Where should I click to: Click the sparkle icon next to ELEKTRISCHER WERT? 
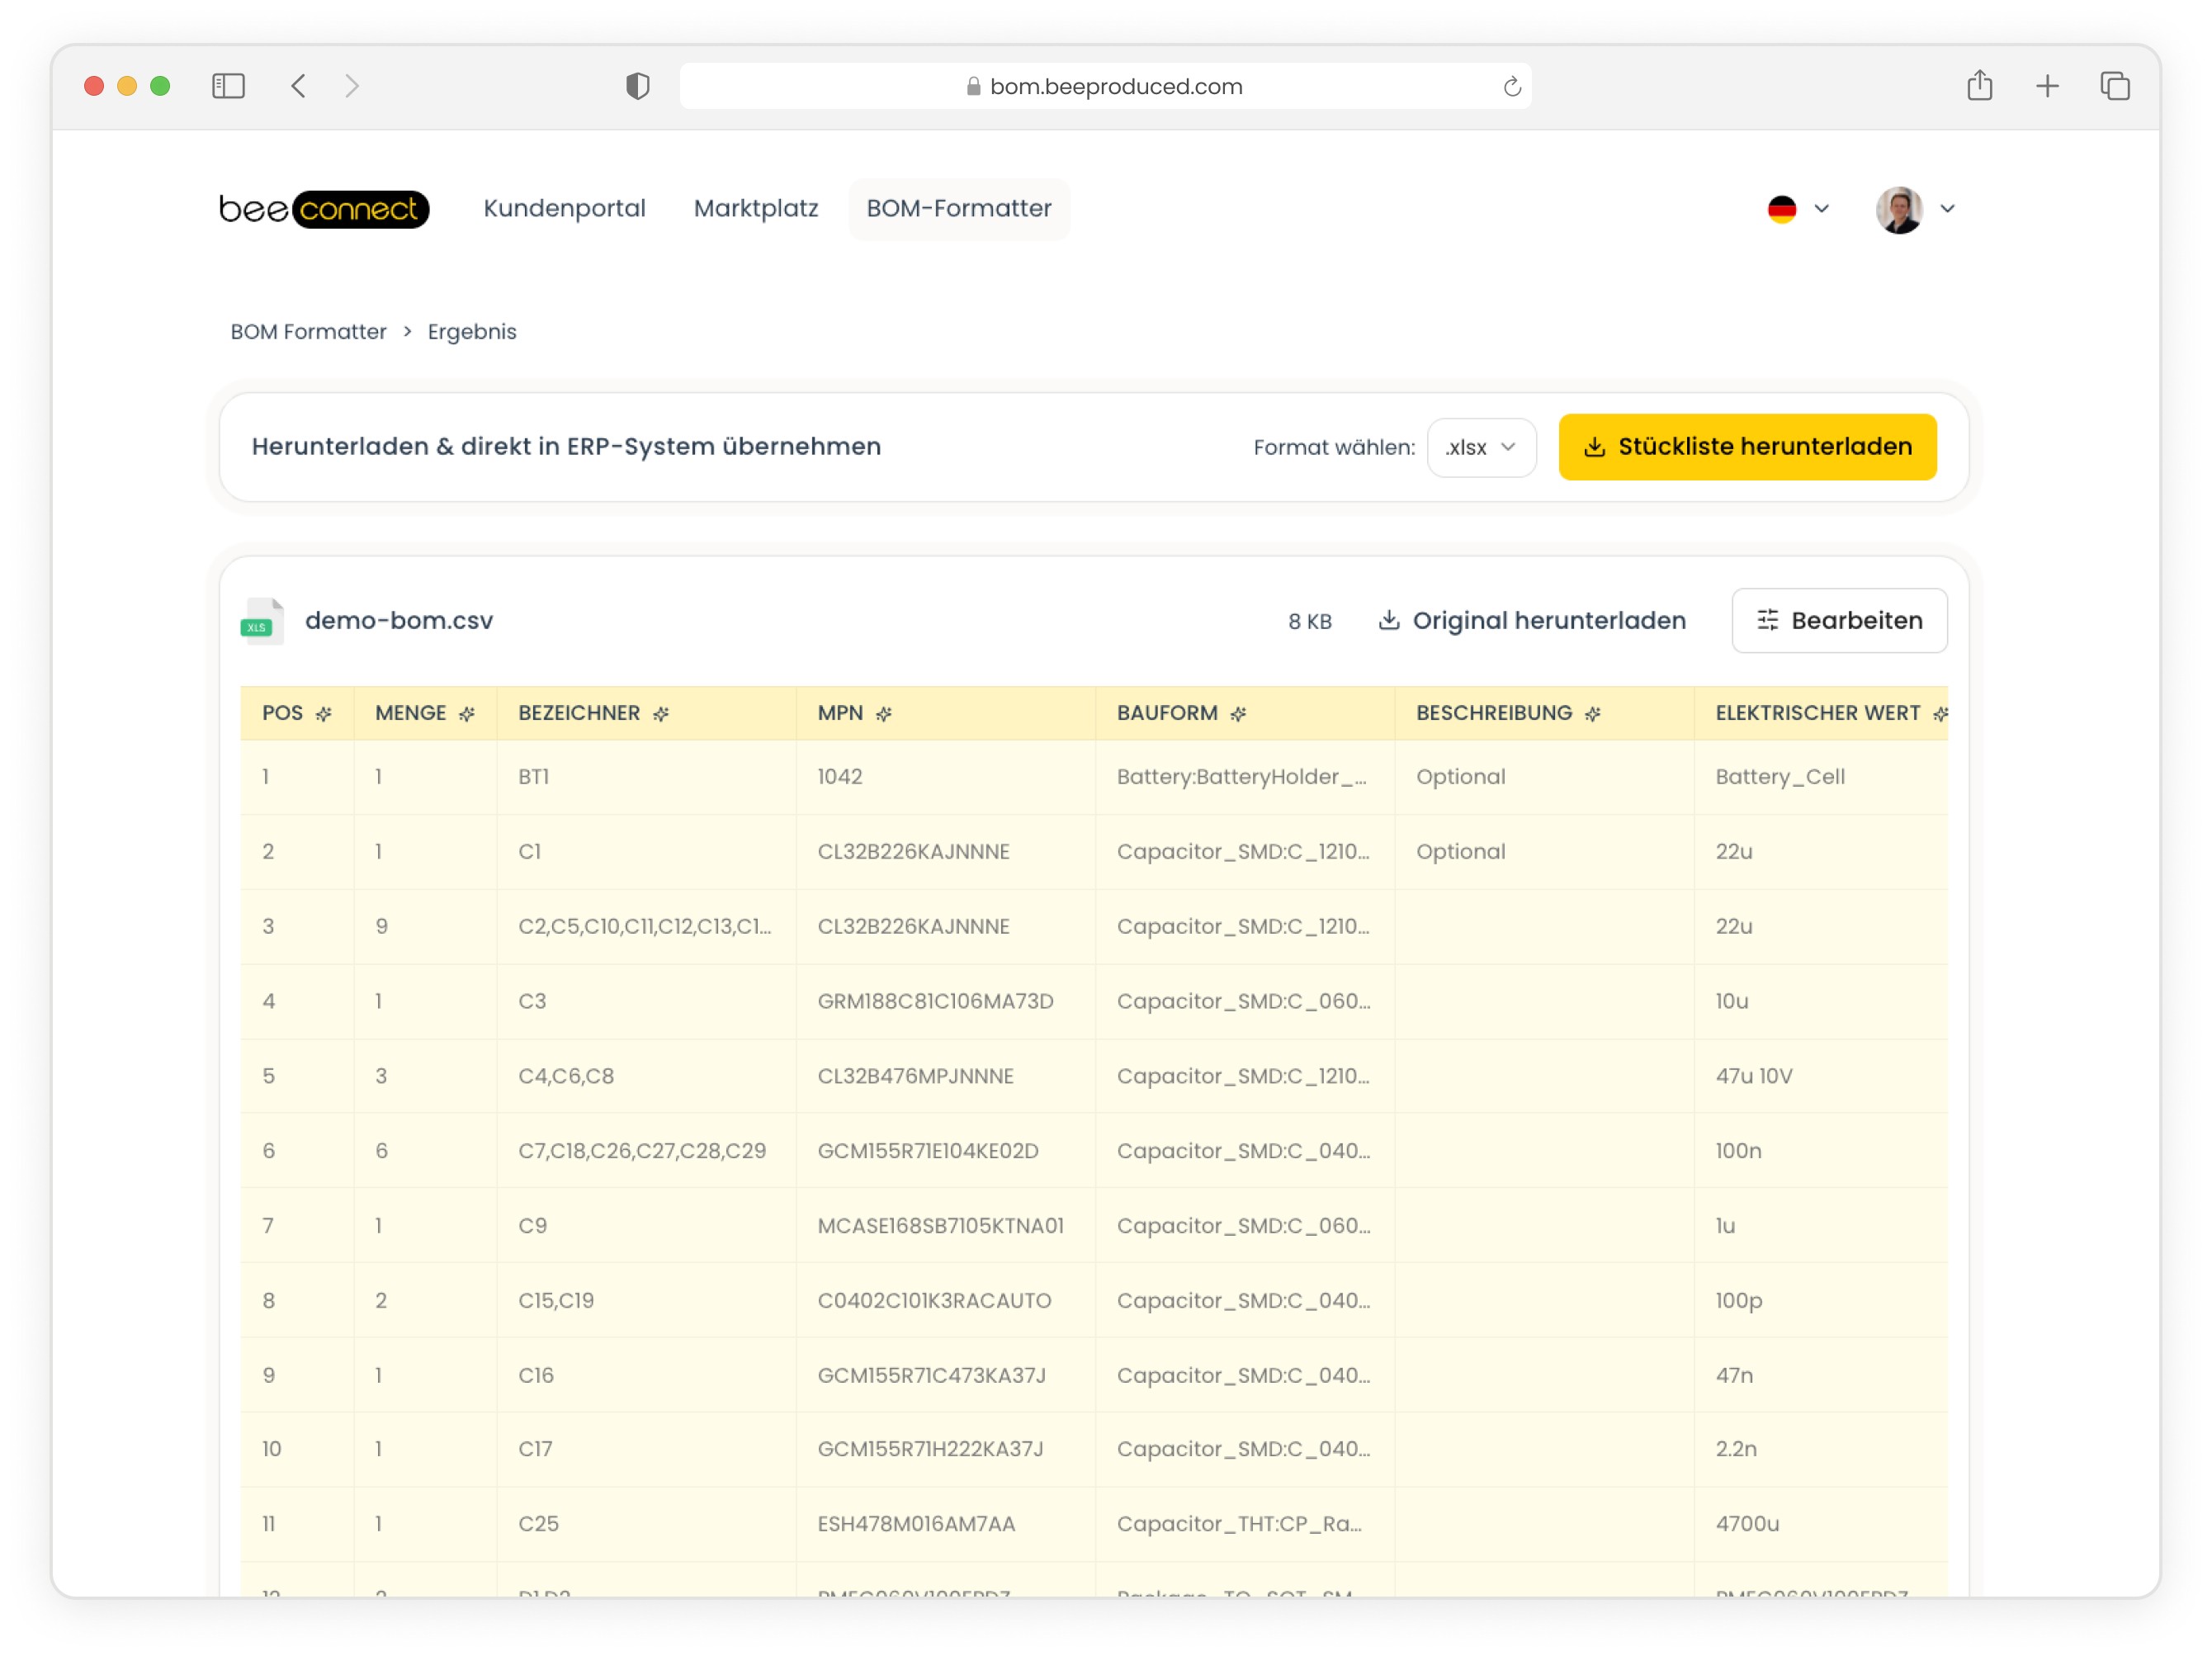1940,714
